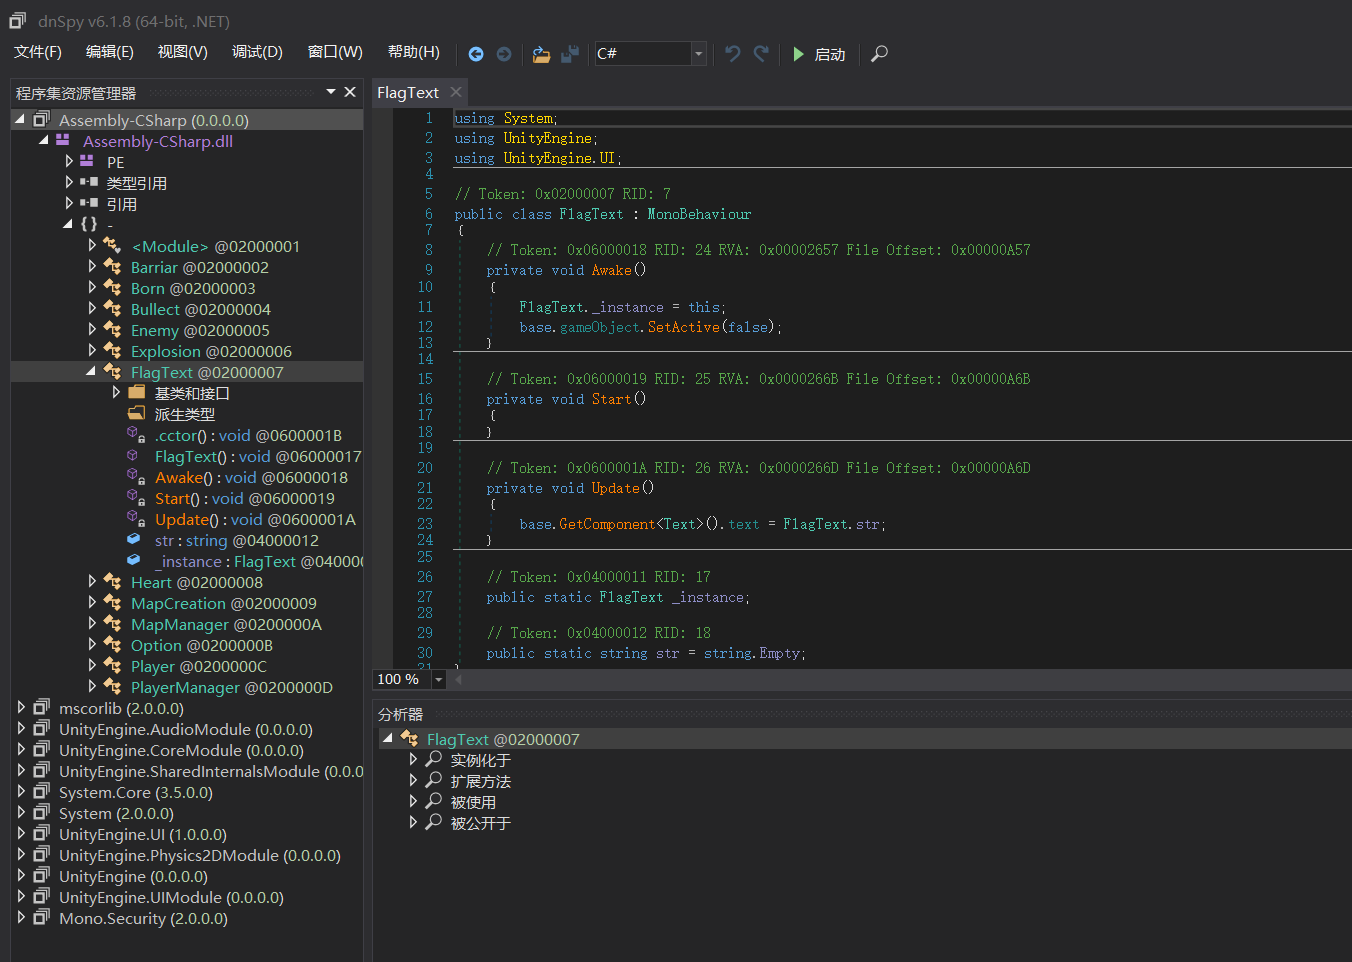Open the 调试(D) menu
1352x962 pixels.
(x=258, y=52)
